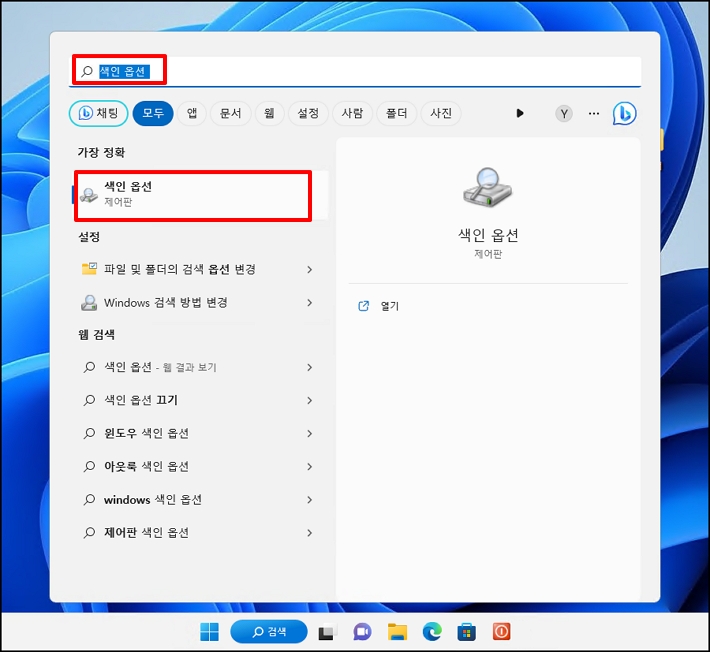This screenshot has height=652, width=710.
Task: Expand chevron for 아웃룩 색인 옵션
Action: (x=310, y=466)
